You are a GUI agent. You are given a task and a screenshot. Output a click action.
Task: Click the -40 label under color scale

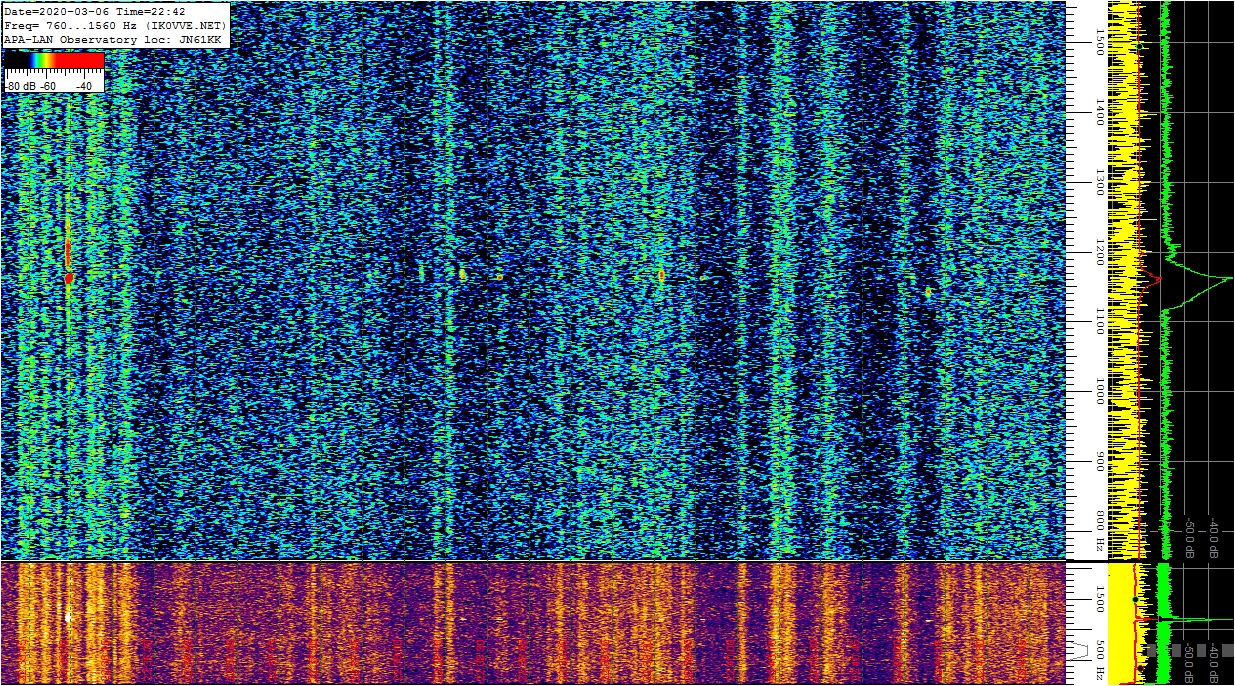point(83,86)
